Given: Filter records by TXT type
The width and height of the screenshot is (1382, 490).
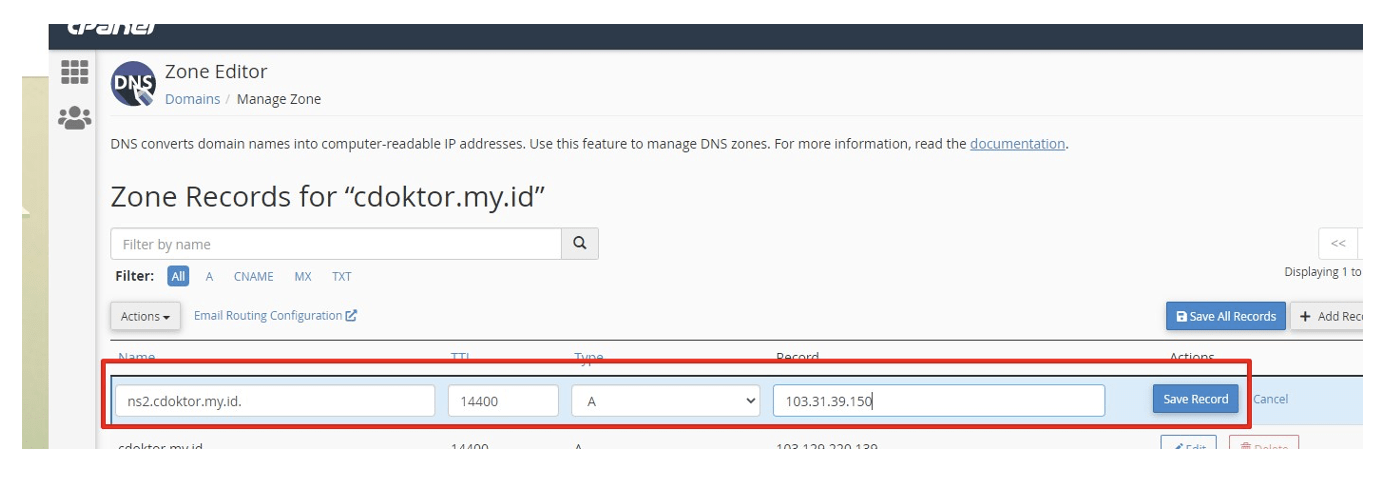Looking at the screenshot, I should click(342, 277).
